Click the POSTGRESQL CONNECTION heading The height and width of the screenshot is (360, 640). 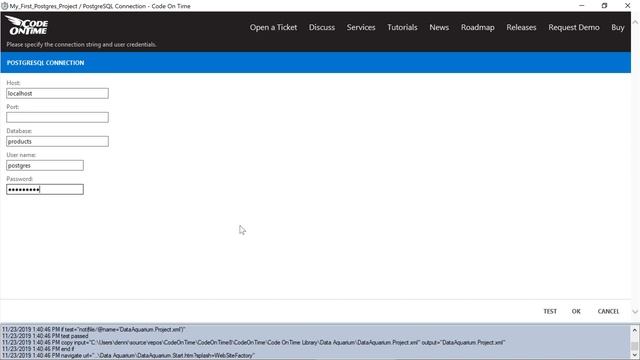(45, 62)
